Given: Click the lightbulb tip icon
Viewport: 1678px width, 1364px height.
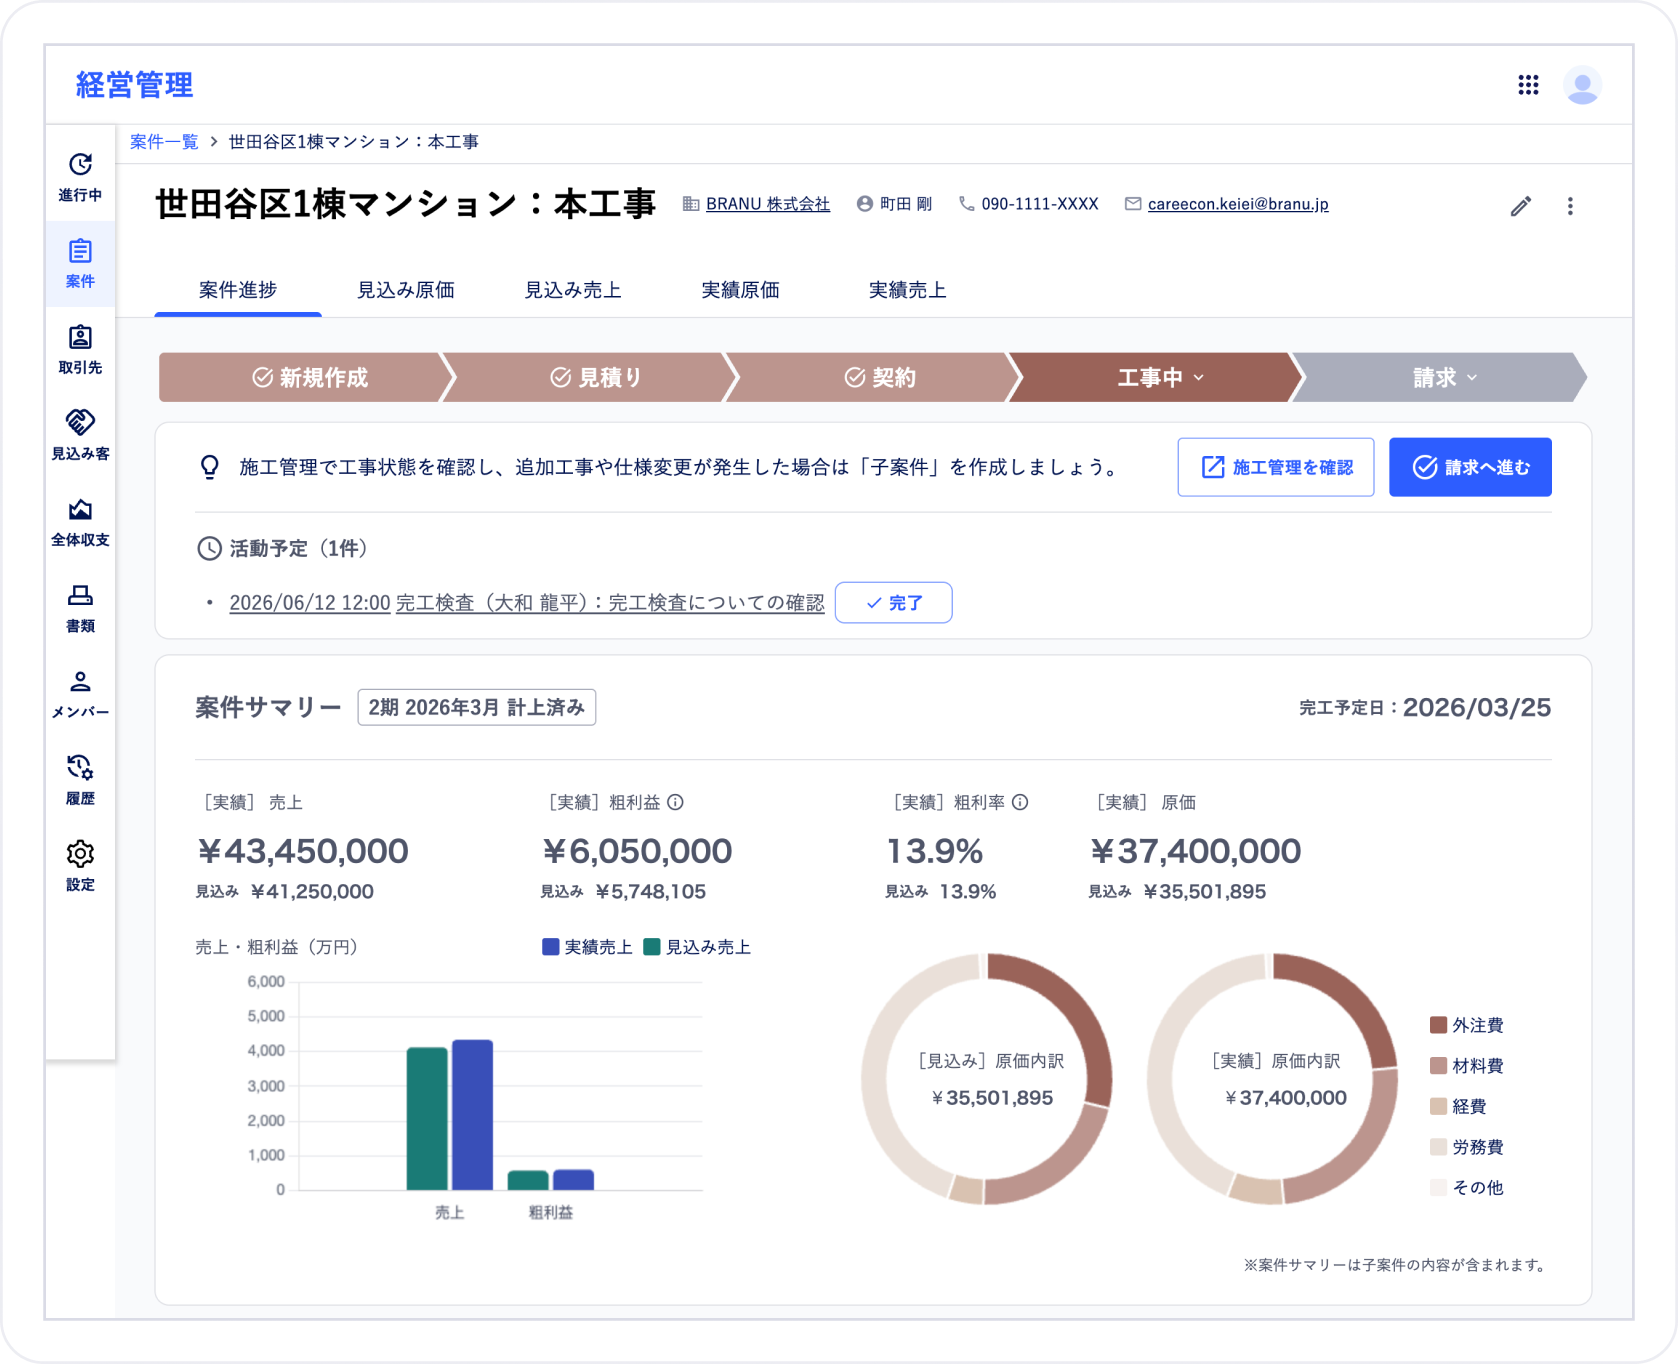Looking at the screenshot, I should tap(209, 467).
